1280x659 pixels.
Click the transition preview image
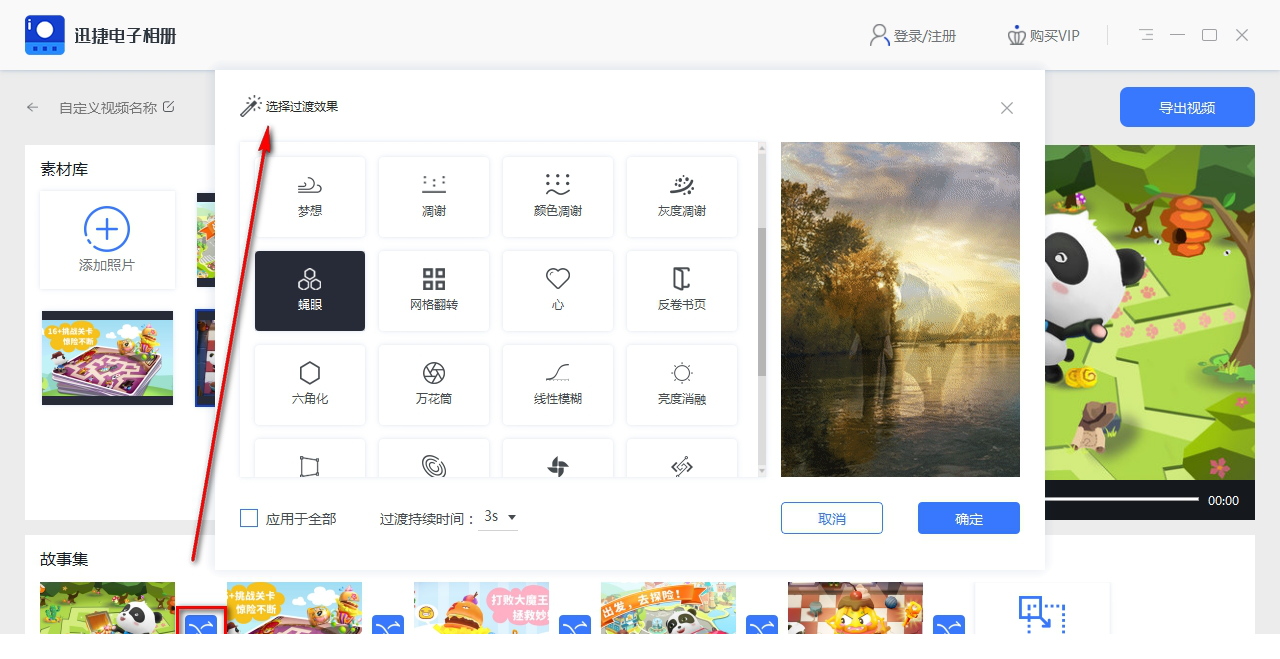(x=899, y=307)
